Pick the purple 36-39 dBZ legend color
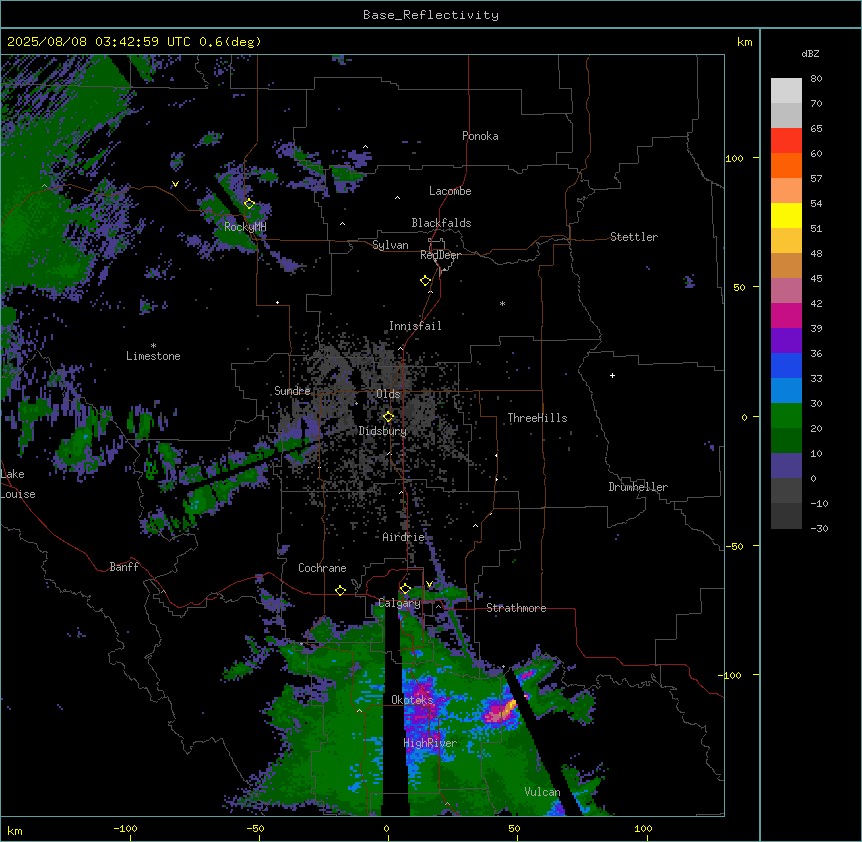Screen dimensions: 862x842 (786, 341)
